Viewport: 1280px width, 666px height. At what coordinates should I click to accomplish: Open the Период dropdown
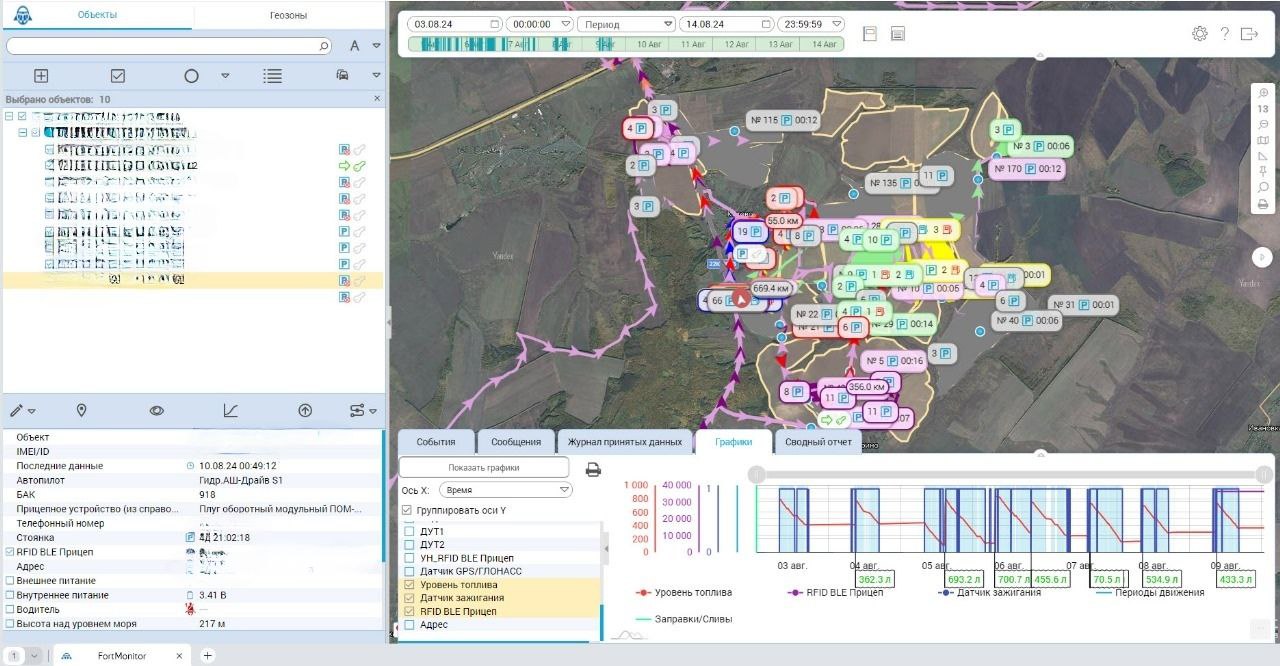pyautogui.click(x=626, y=24)
